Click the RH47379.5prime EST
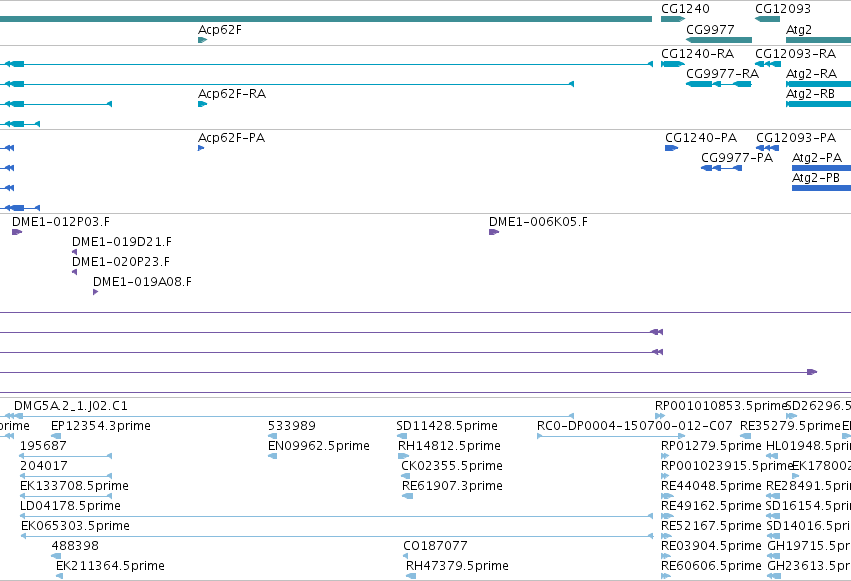This screenshot has height=581, width=851. [x=411, y=576]
